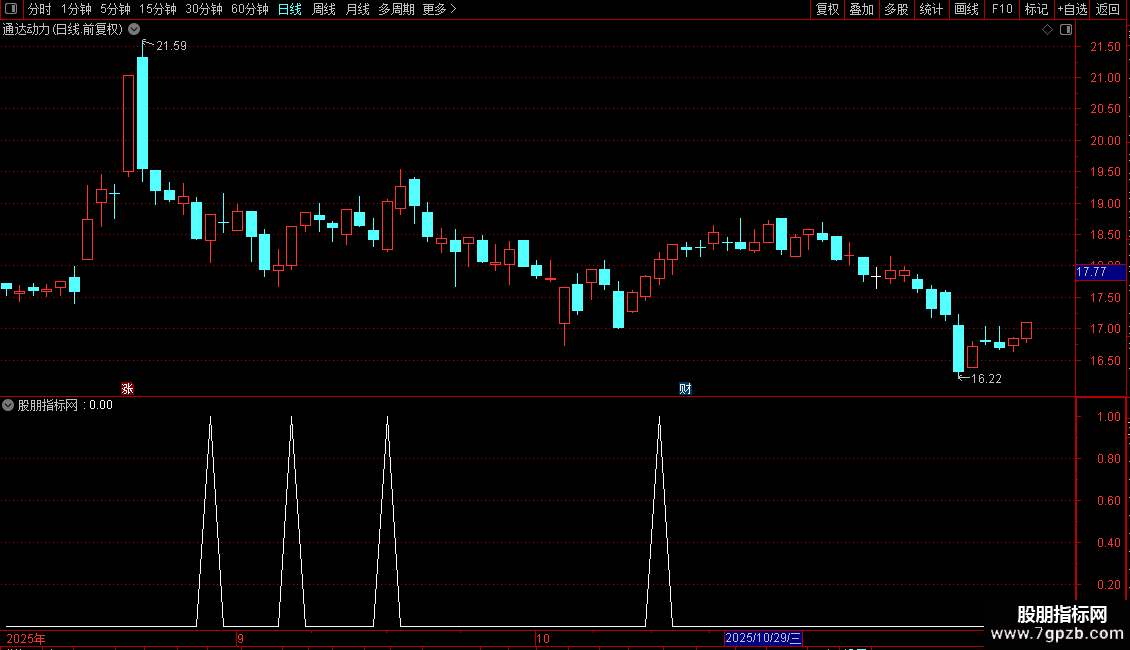Screen dimensions: 1130x650
Task: Open the 多周期 multi-period view
Action: pyautogui.click(x=396, y=9)
